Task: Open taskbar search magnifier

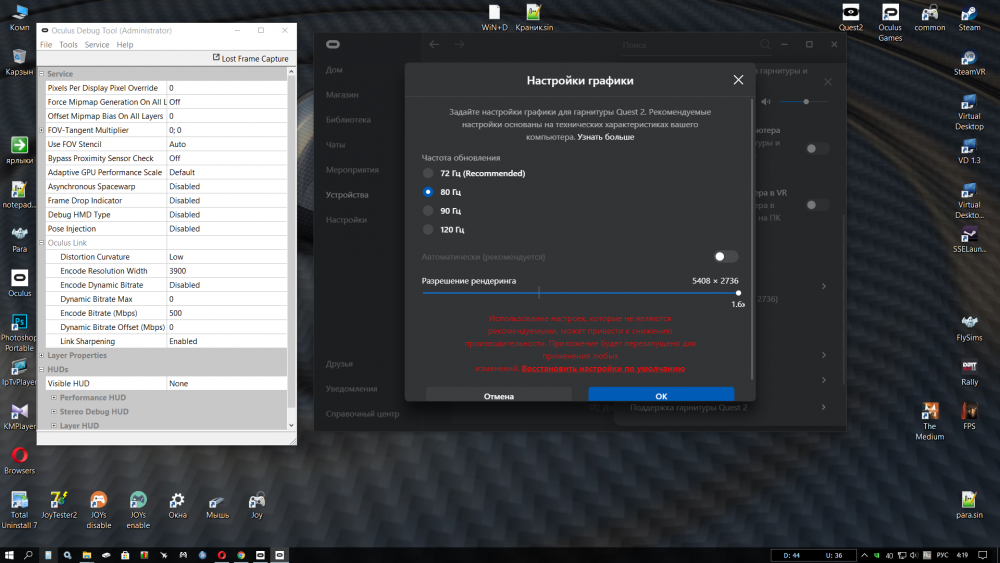Action: tap(28, 555)
